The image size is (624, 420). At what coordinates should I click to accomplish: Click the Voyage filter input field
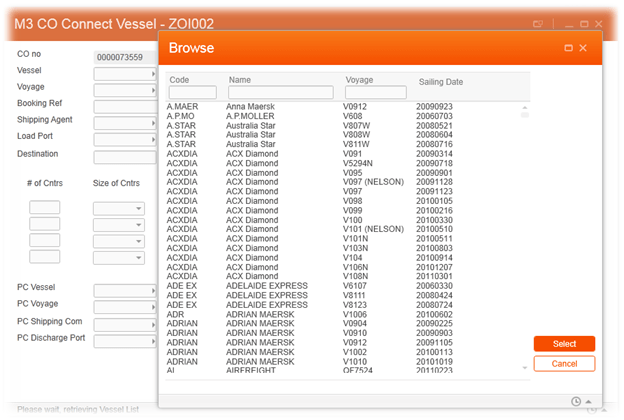(375, 93)
